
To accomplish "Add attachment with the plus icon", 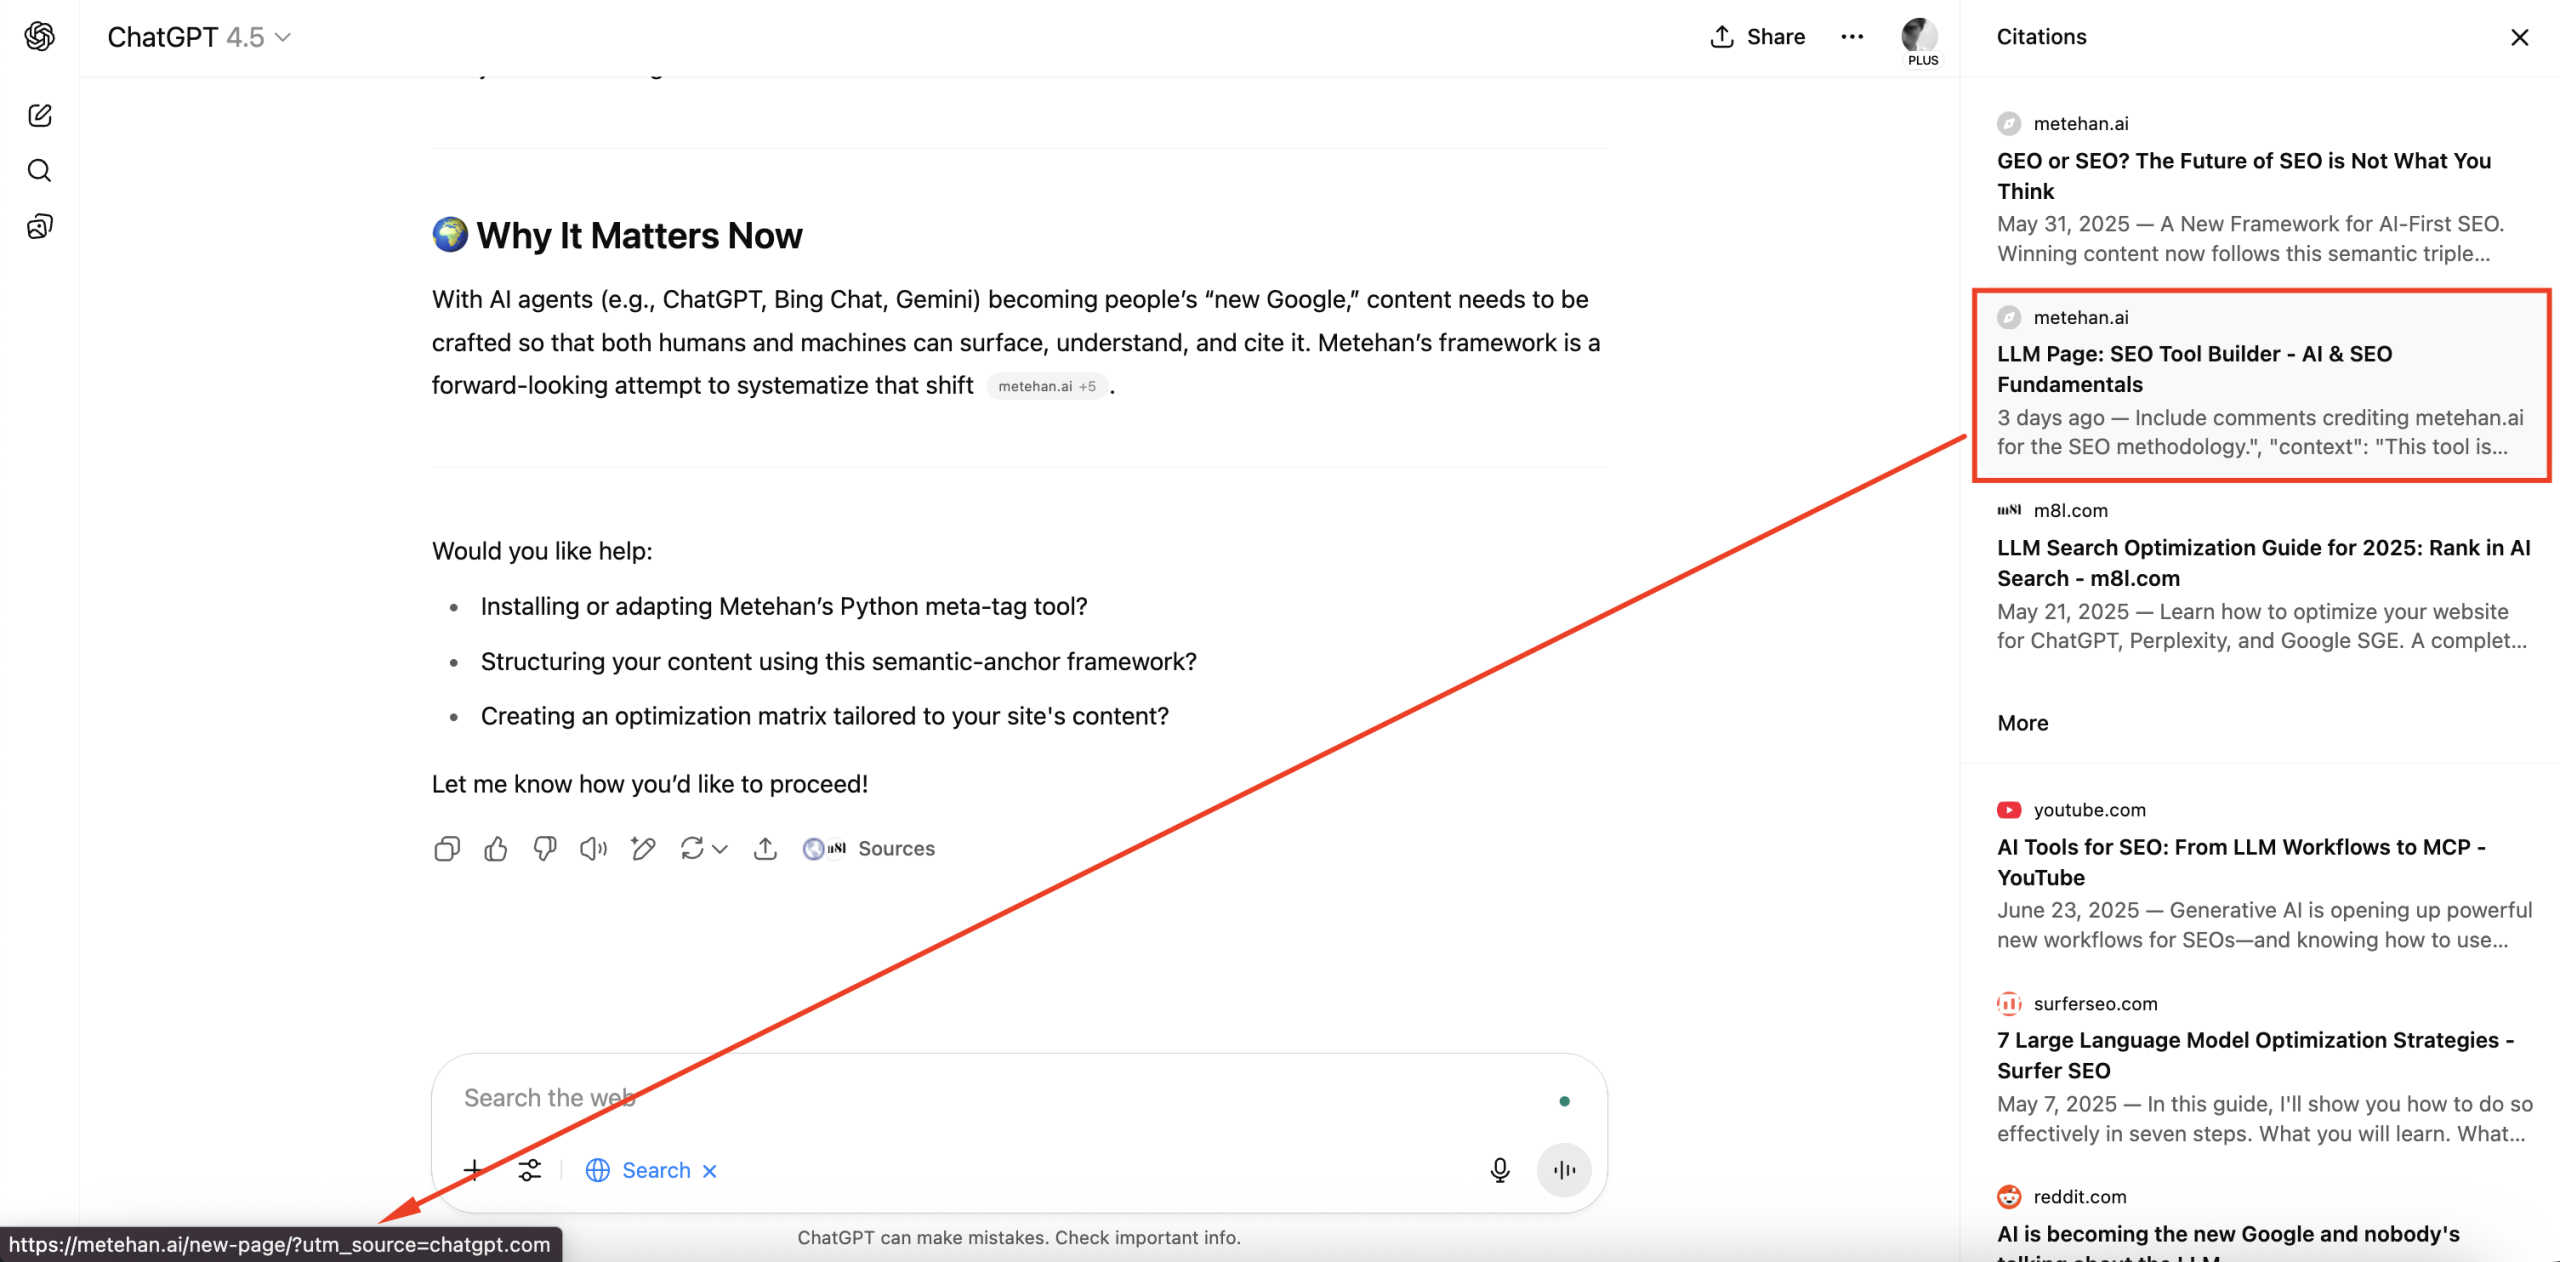I will click(x=473, y=1170).
